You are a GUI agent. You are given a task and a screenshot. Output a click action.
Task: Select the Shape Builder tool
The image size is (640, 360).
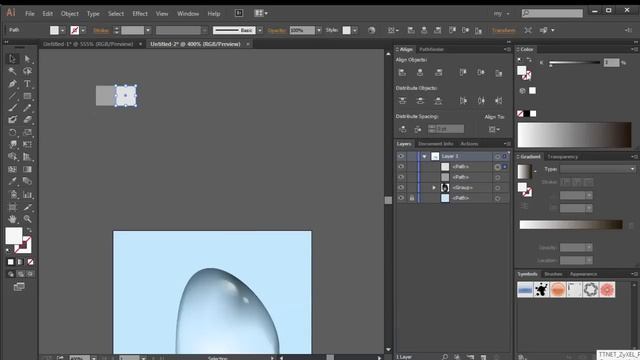[12, 157]
